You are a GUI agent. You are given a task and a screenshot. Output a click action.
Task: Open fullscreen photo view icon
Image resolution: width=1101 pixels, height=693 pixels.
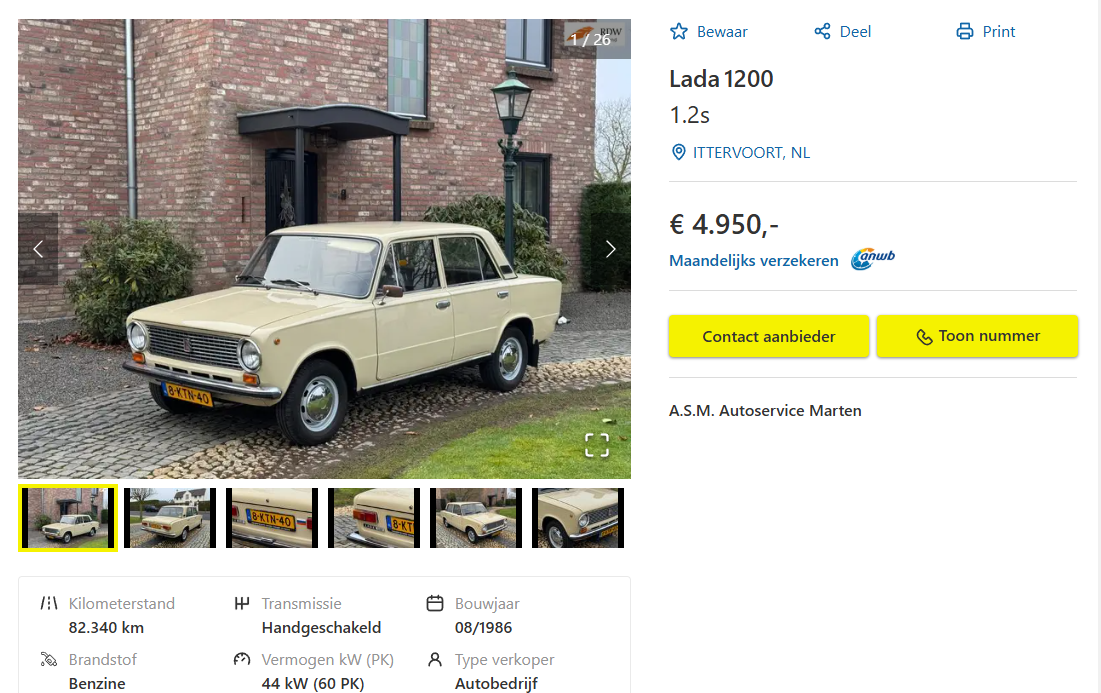click(597, 445)
